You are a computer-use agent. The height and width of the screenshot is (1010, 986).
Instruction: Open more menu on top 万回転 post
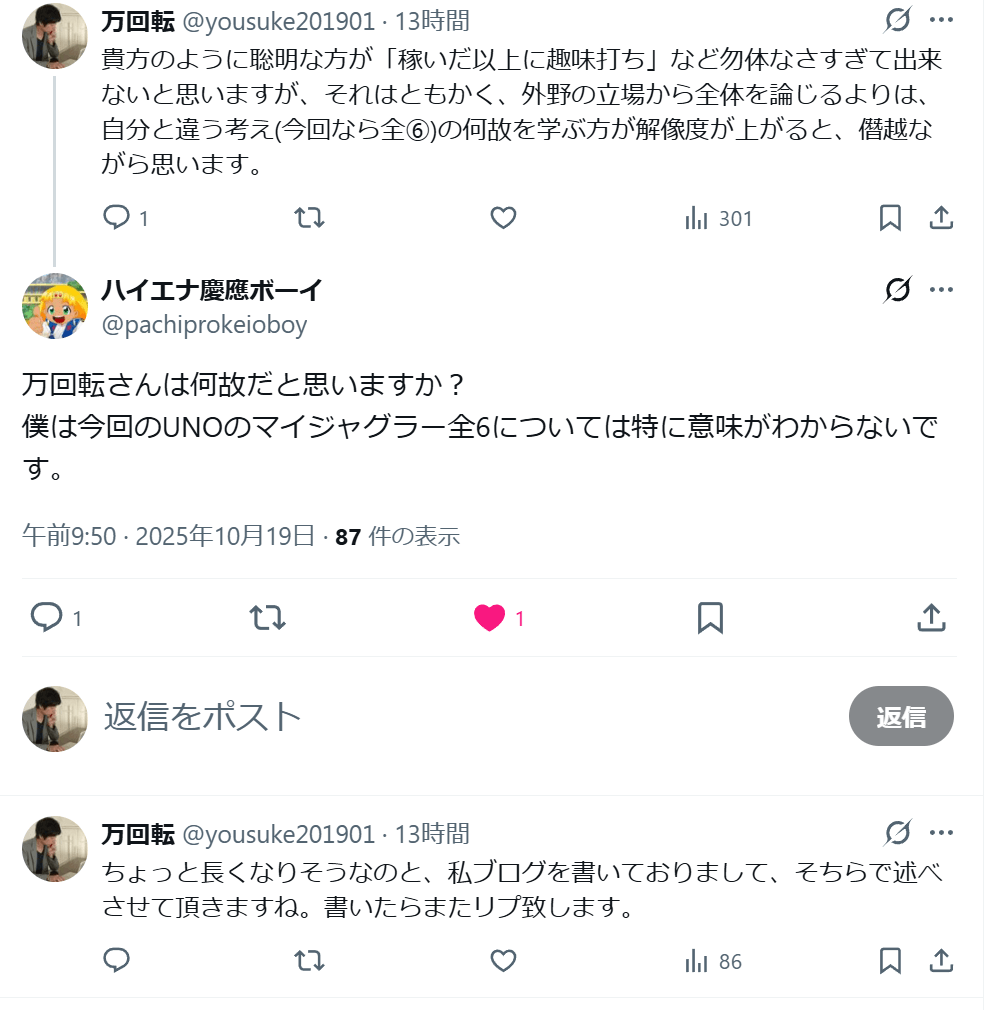click(x=941, y=20)
